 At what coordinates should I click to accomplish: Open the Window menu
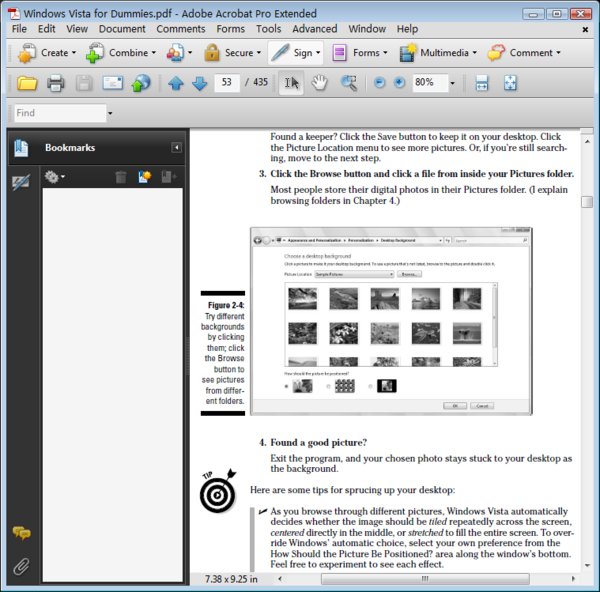tap(367, 29)
